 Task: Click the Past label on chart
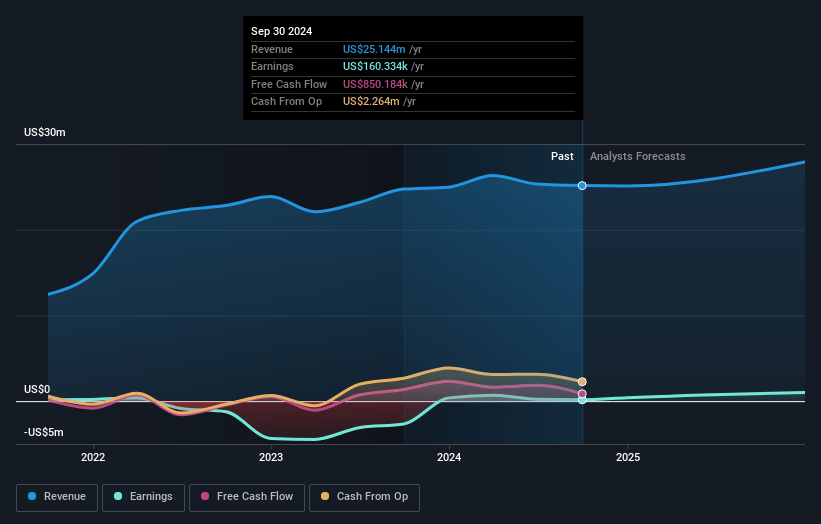pyautogui.click(x=562, y=157)
